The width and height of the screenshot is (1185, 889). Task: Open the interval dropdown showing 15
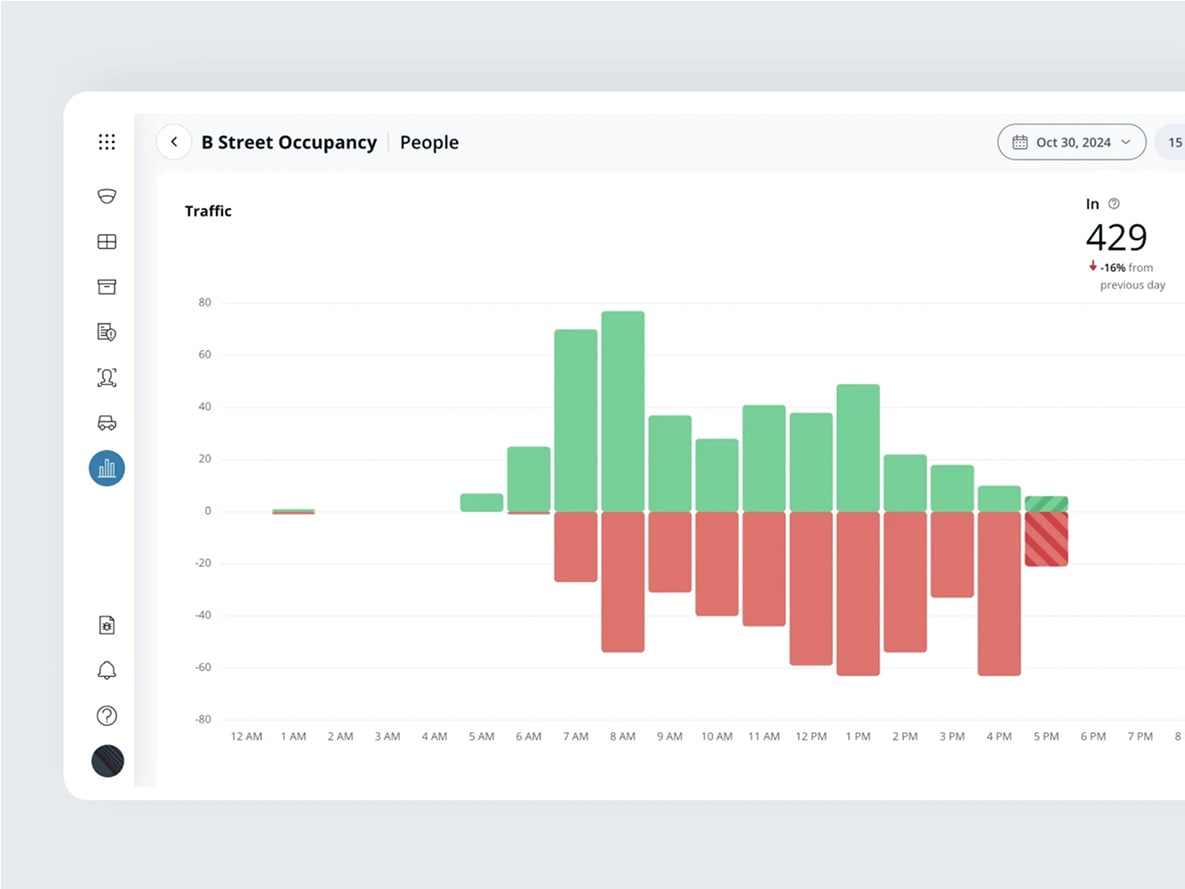(x=1172, y=142)
